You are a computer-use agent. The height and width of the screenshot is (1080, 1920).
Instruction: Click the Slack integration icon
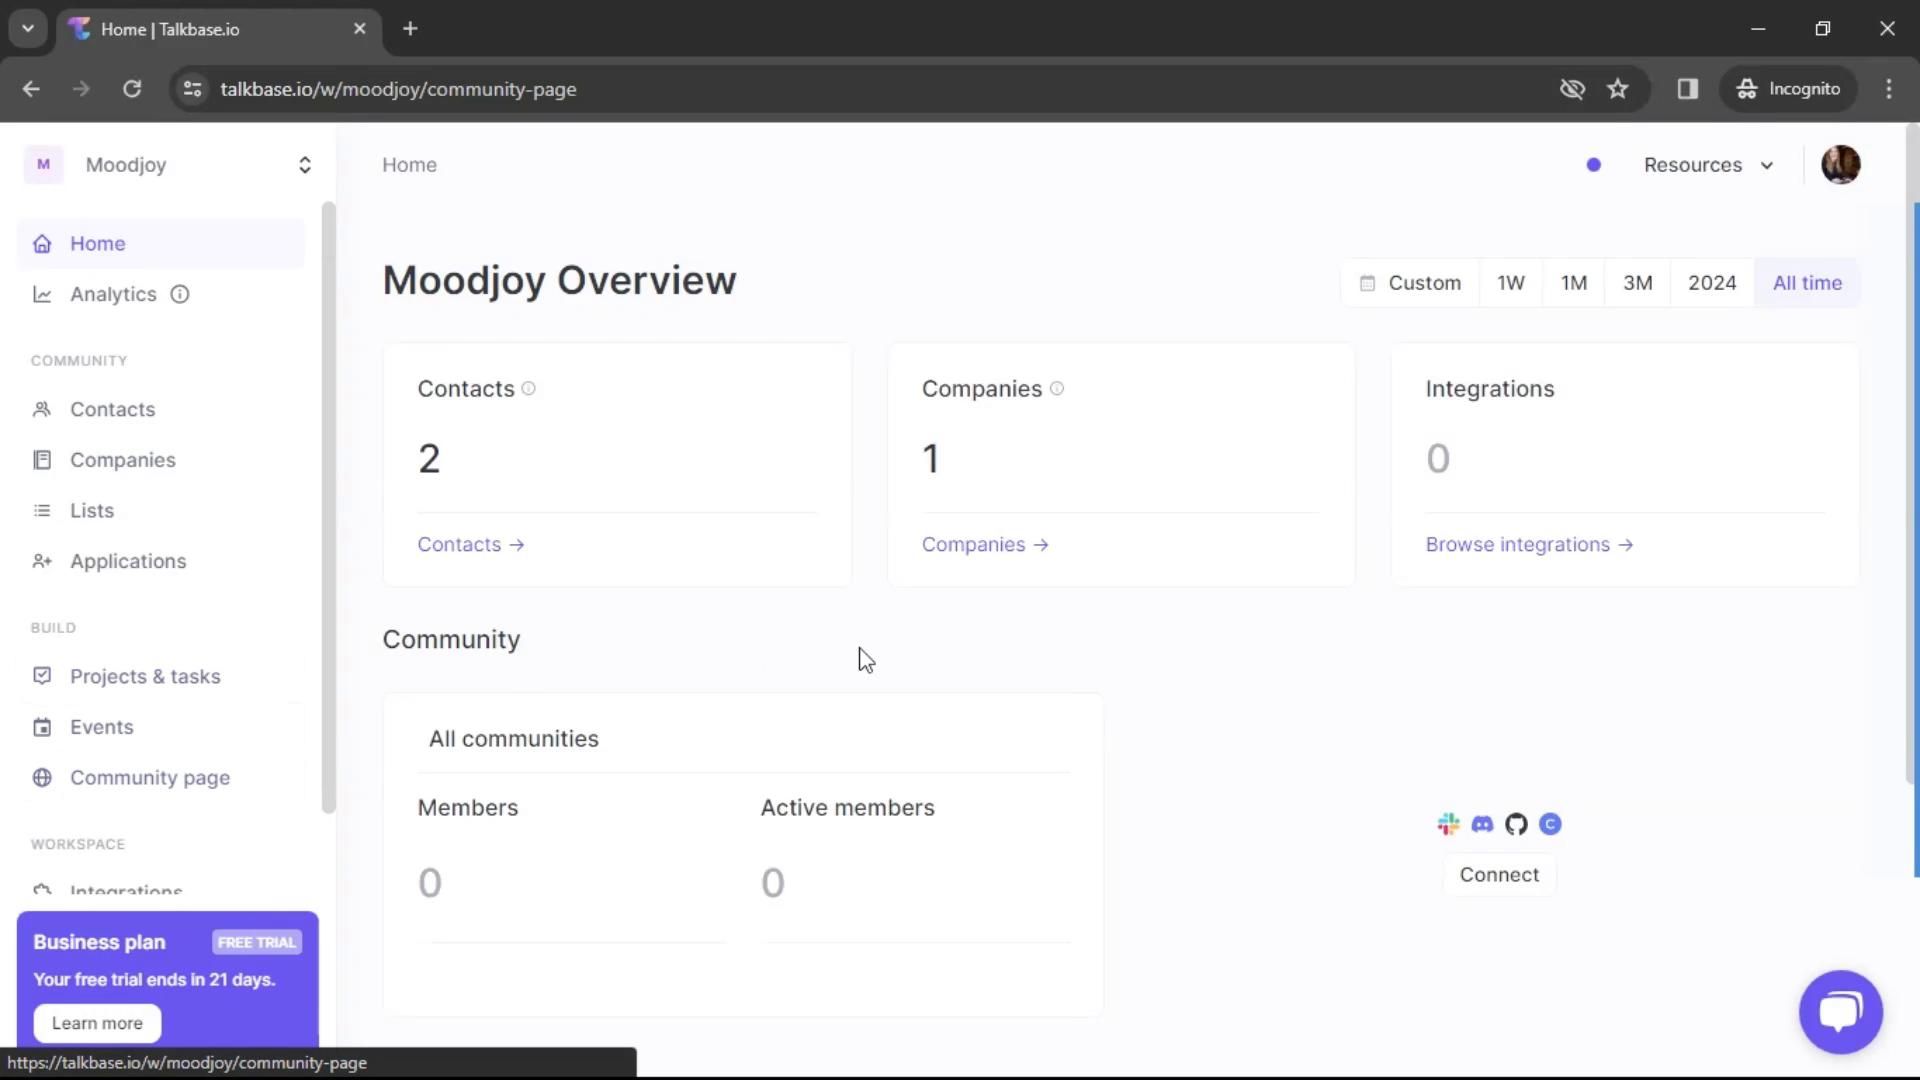[x=1448, y=824]
